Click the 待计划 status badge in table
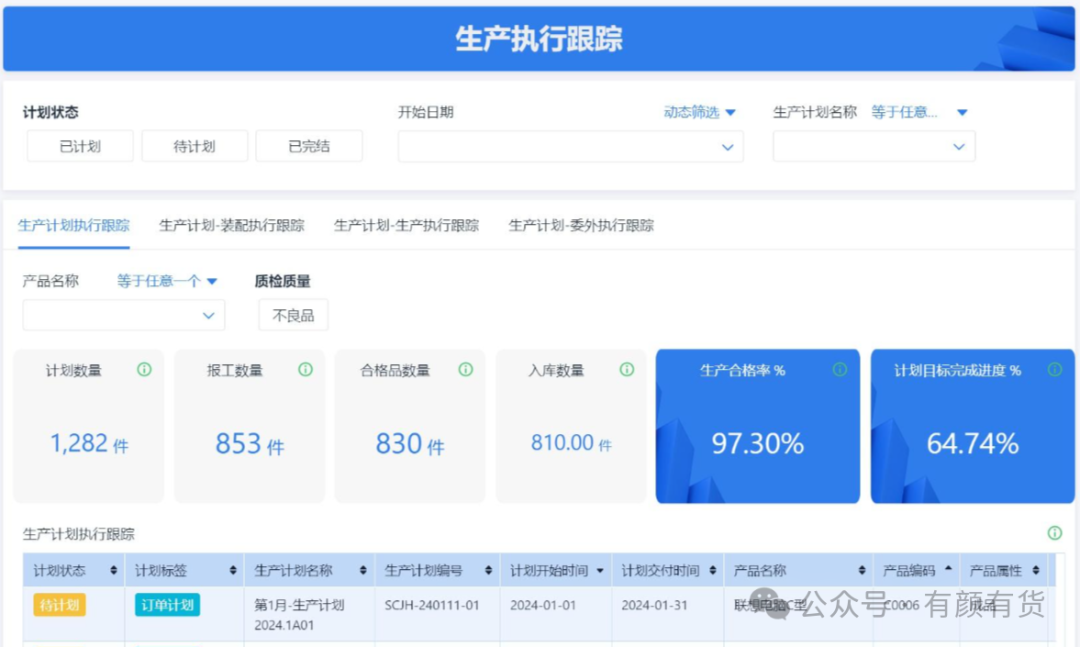The image size is (1080, 647). pos(60,605)
